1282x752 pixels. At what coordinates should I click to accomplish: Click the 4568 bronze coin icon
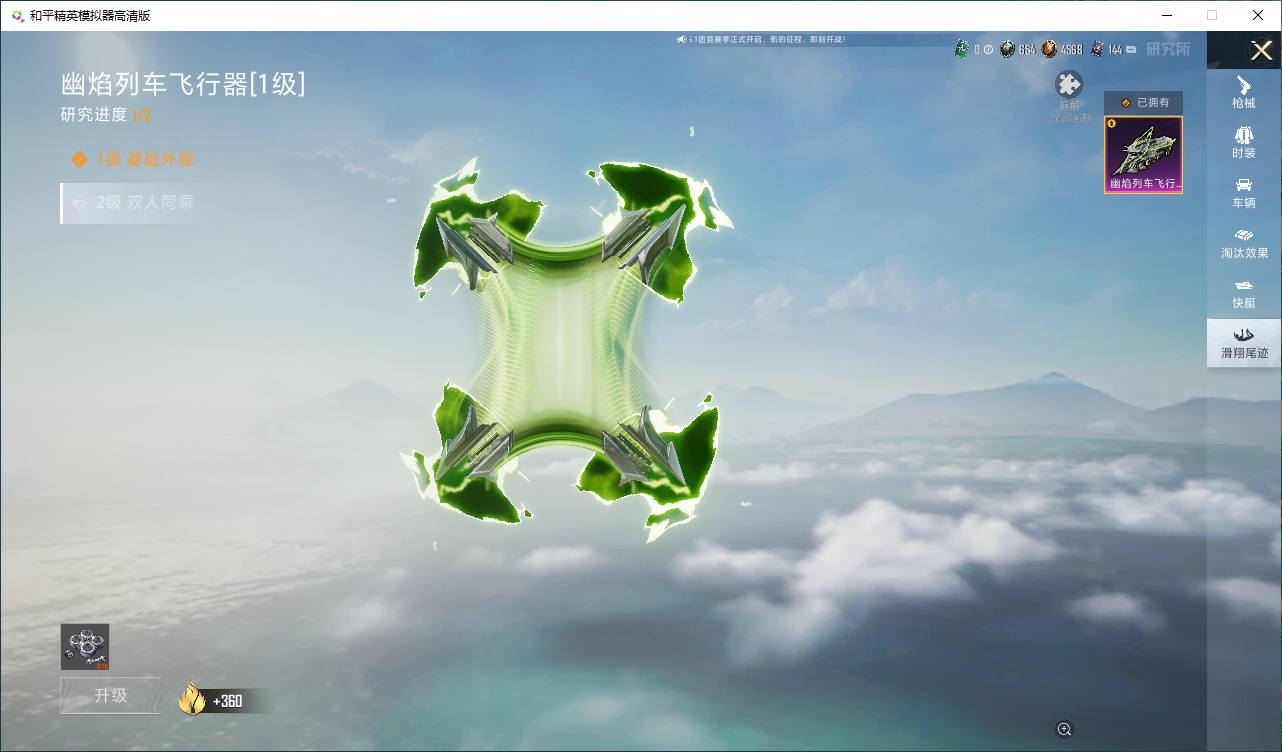click(1049, 49)
